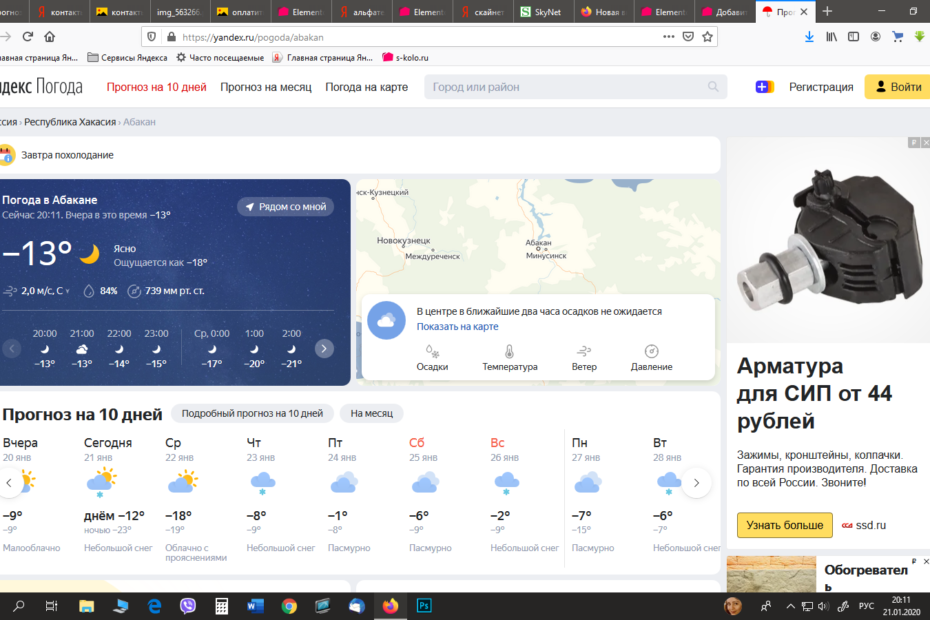This screenshot has width=930, height=620.
Task: Toggle the Firefox sidebar icon
Action: tap(853, 37)
